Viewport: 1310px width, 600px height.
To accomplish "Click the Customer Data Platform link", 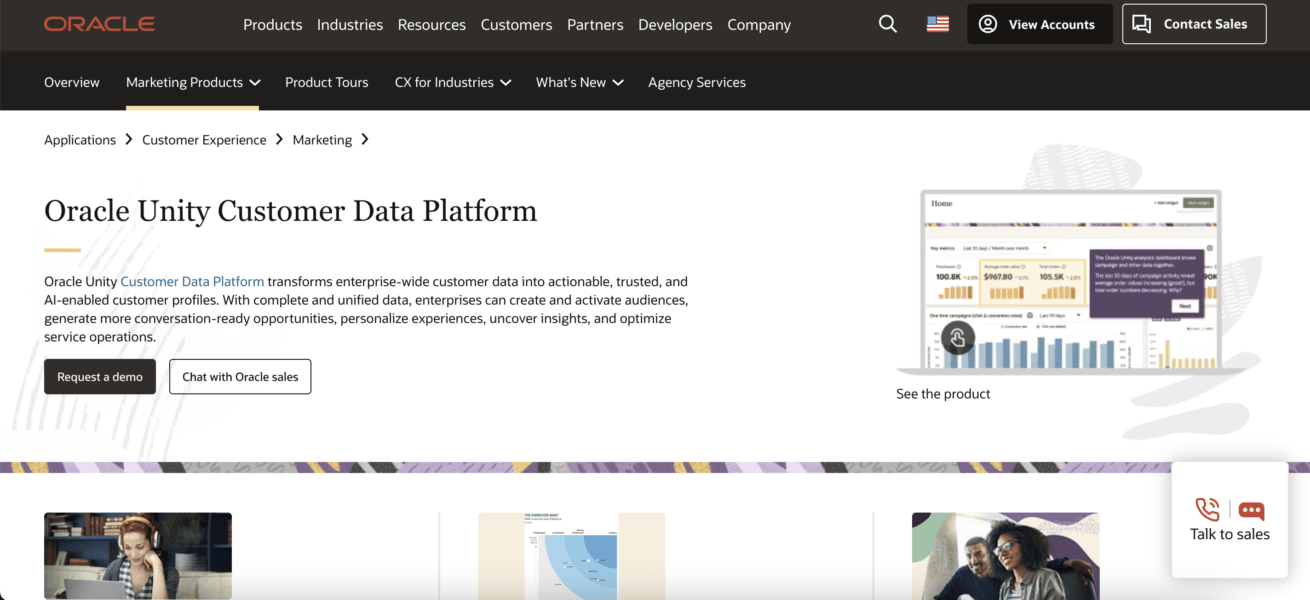I will [x=191, y=281].
